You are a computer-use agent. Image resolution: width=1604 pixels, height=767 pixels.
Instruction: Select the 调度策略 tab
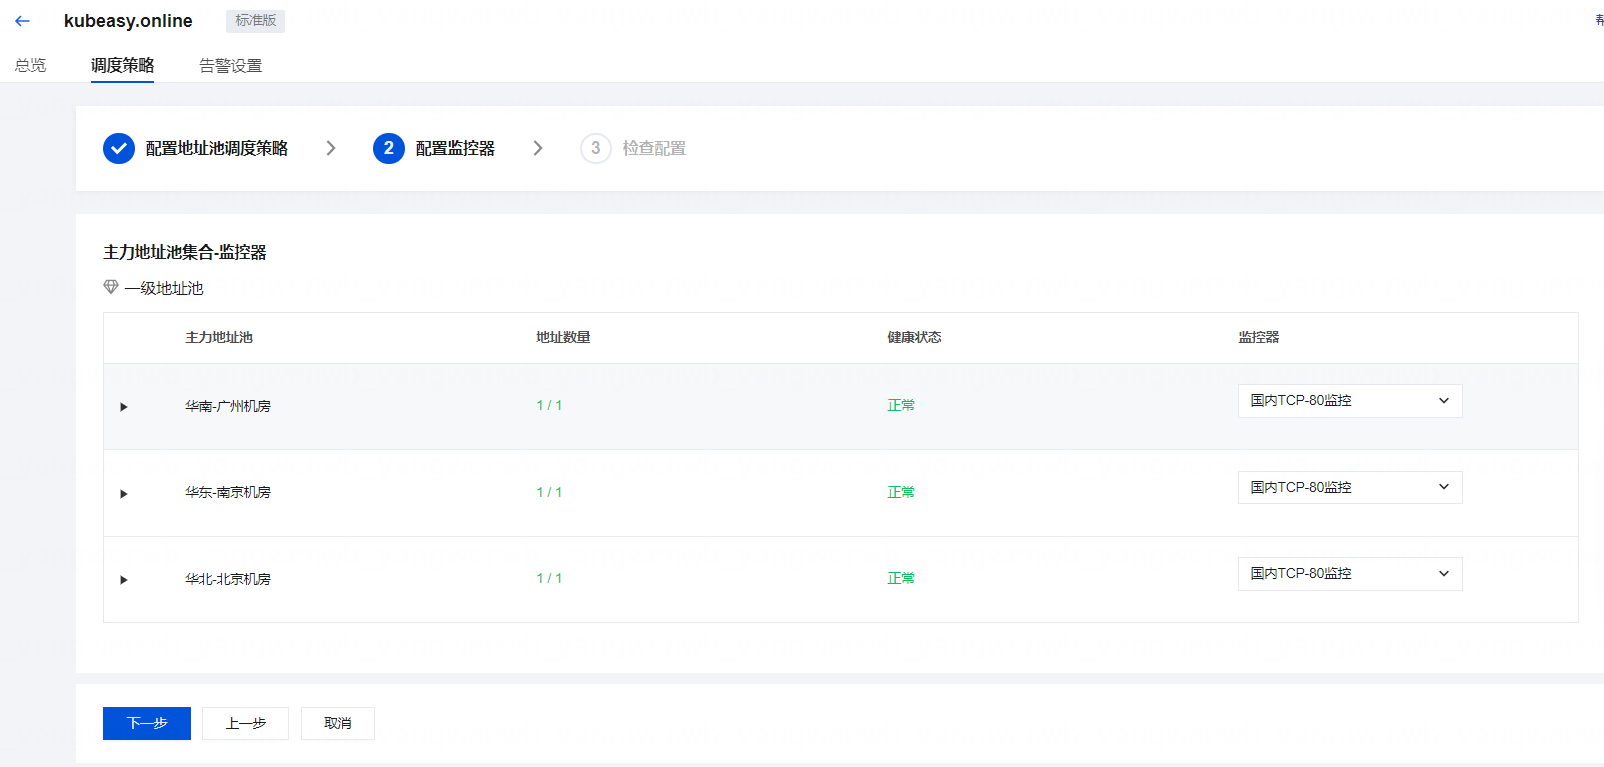(x=122, y=65)
